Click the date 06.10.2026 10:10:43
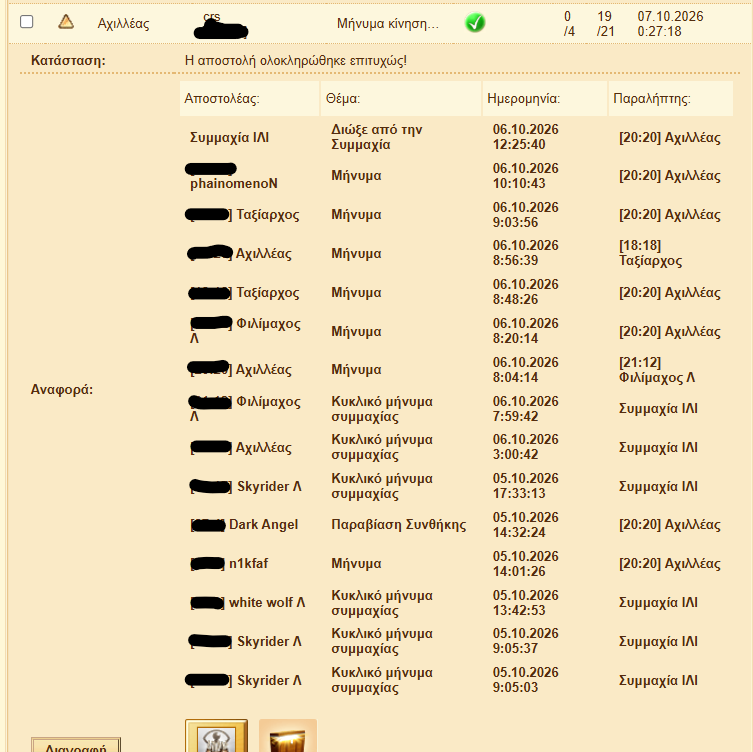Image resolution: width=753 pixels, height=752 pixels. click(525, 176)
